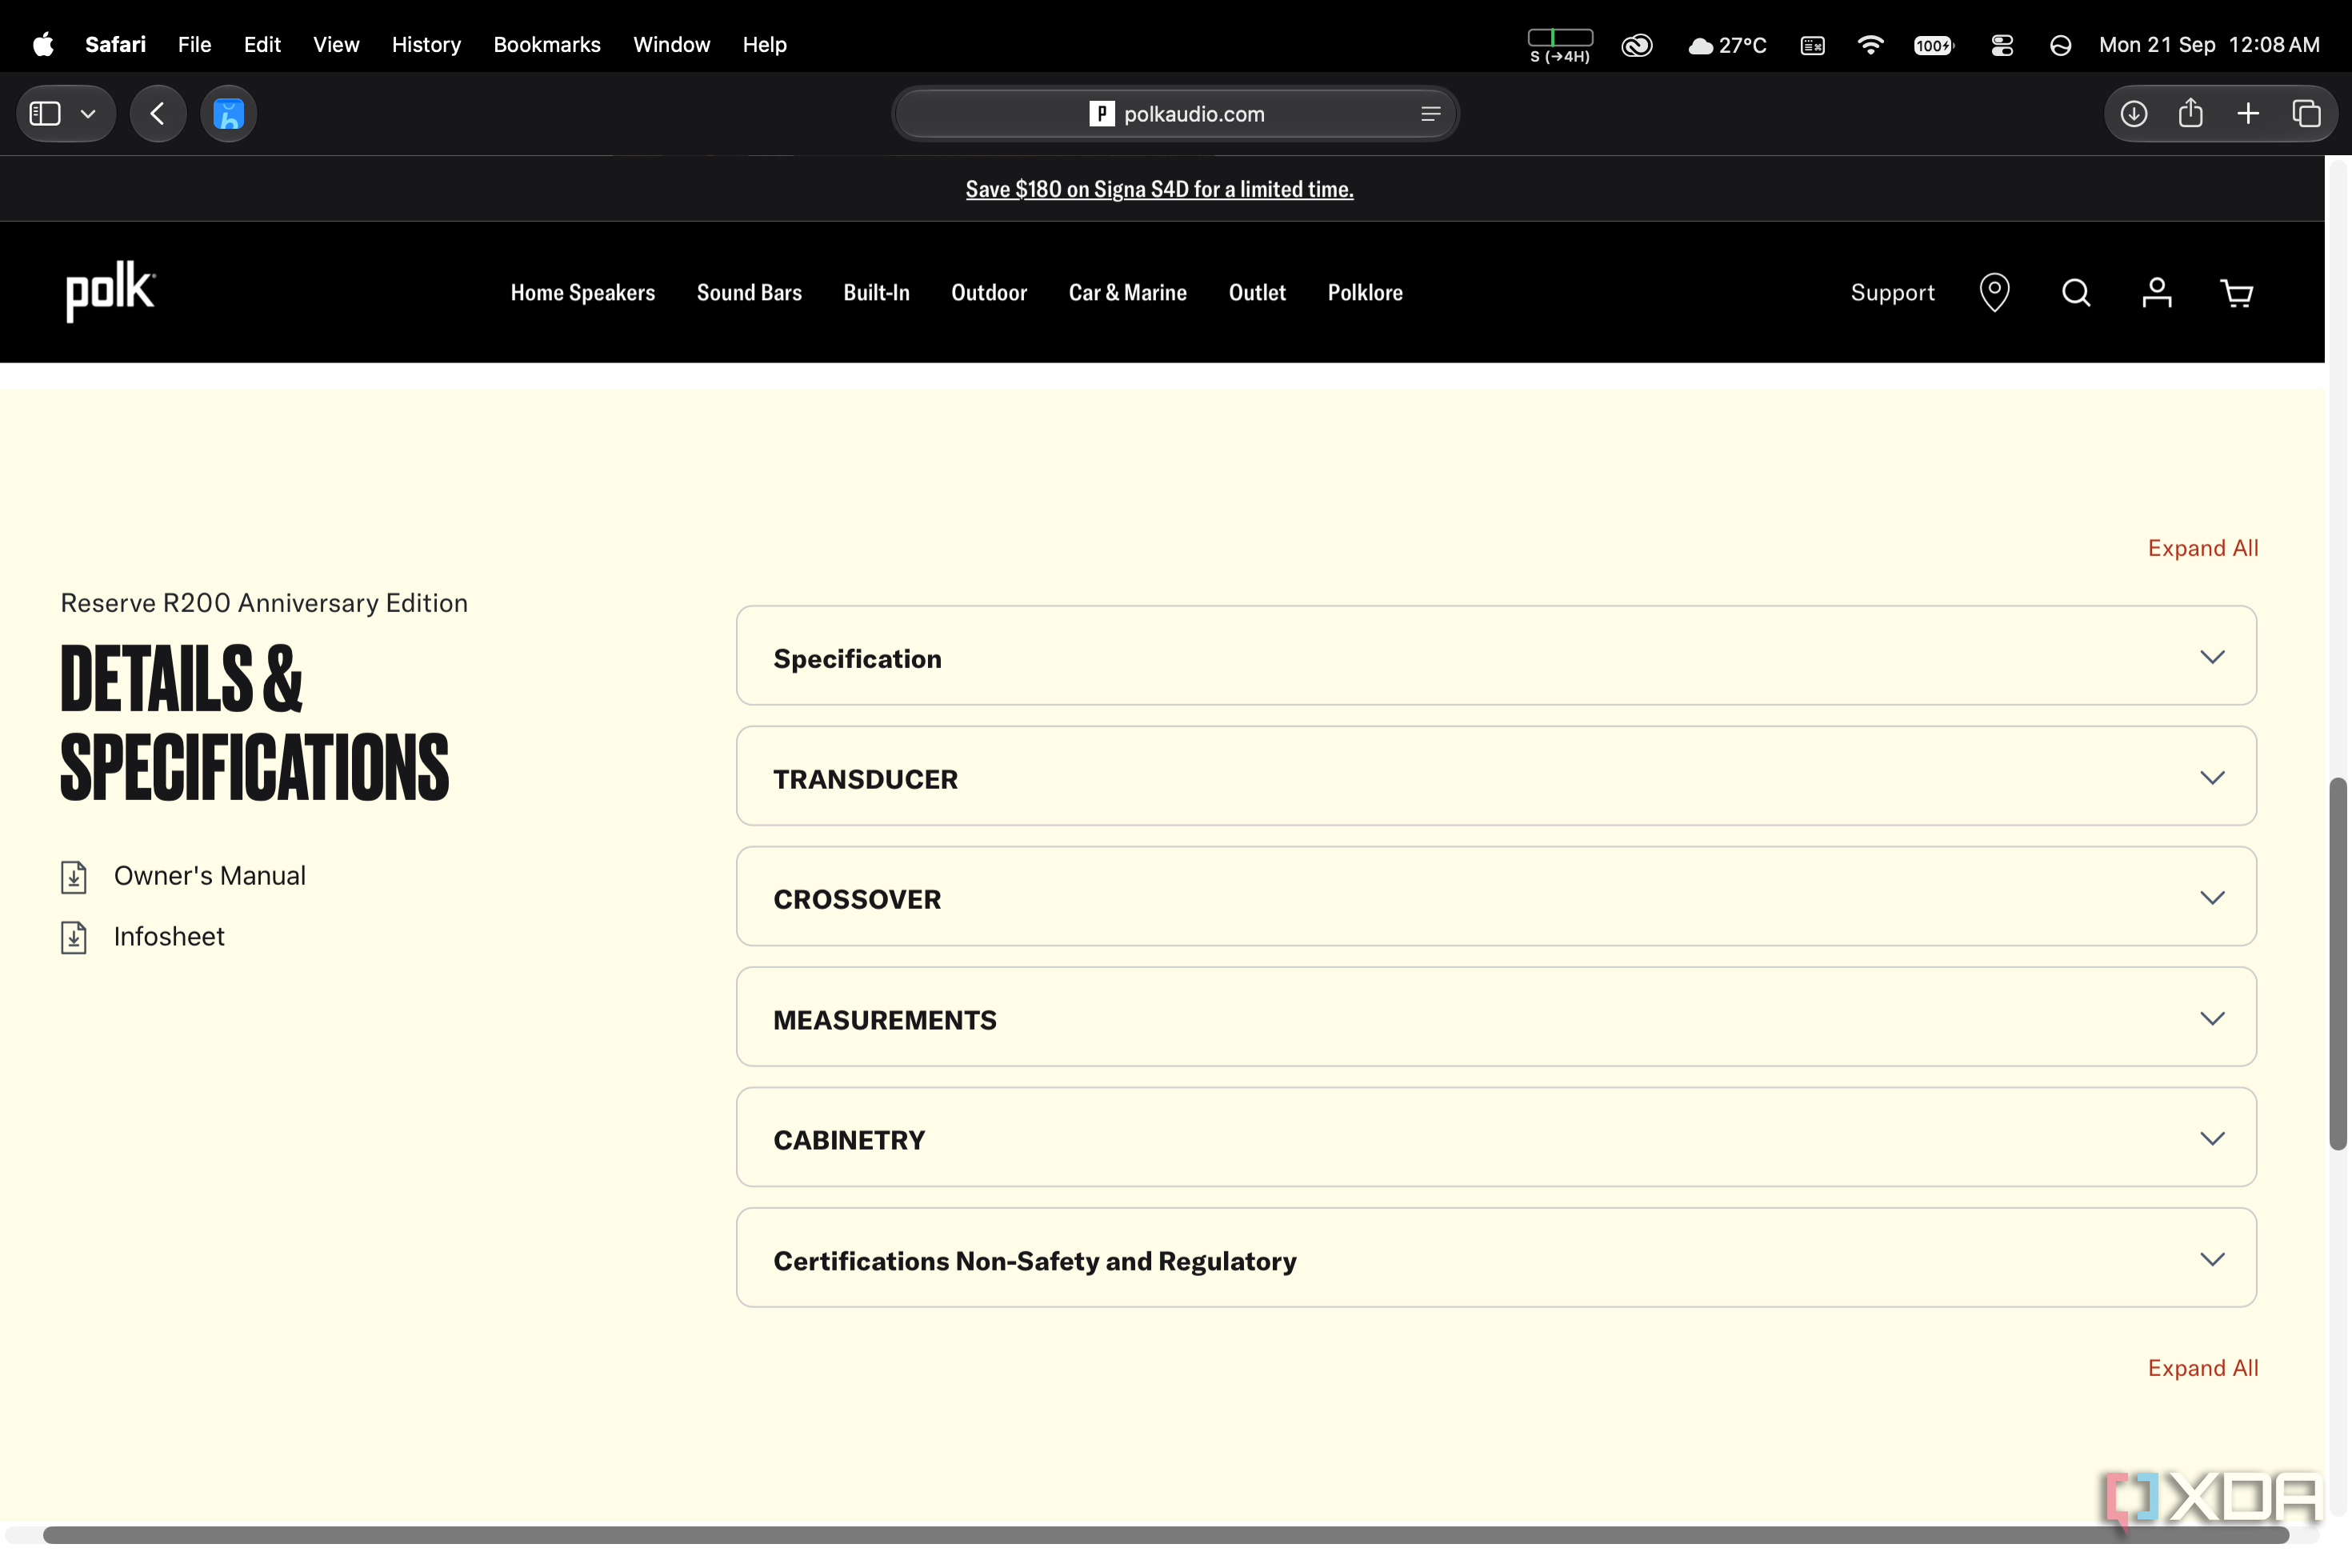
Task: Expand the CABINETRY section
Action: pos(1496,1138)
